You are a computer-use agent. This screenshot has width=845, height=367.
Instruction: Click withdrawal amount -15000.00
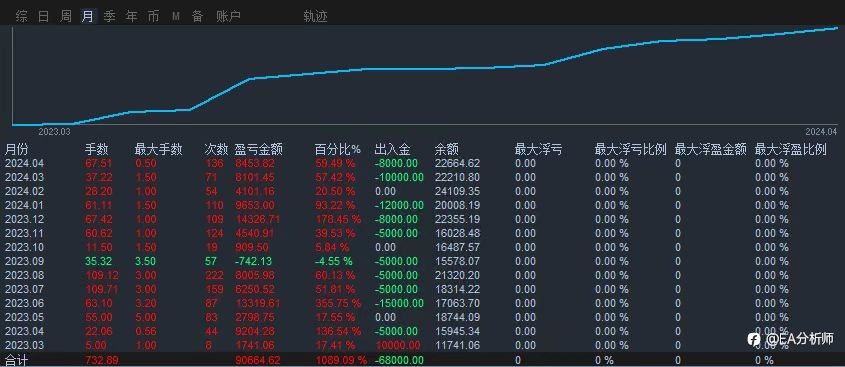coord(399,303)
